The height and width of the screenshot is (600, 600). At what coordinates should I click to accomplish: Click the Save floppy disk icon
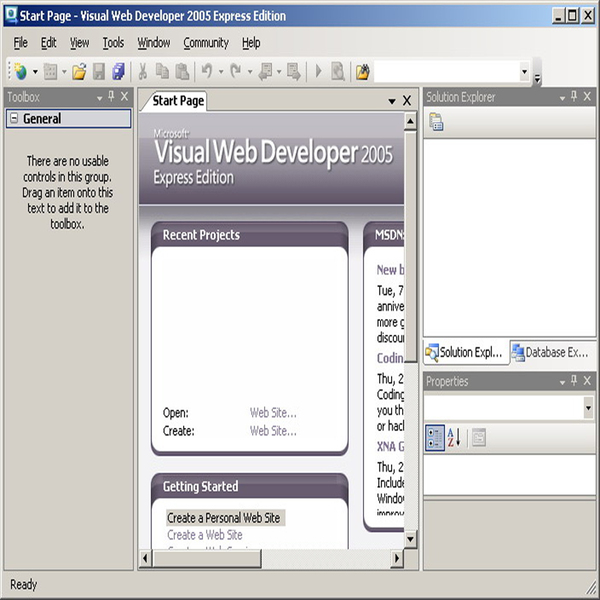(x=99, y=72)
